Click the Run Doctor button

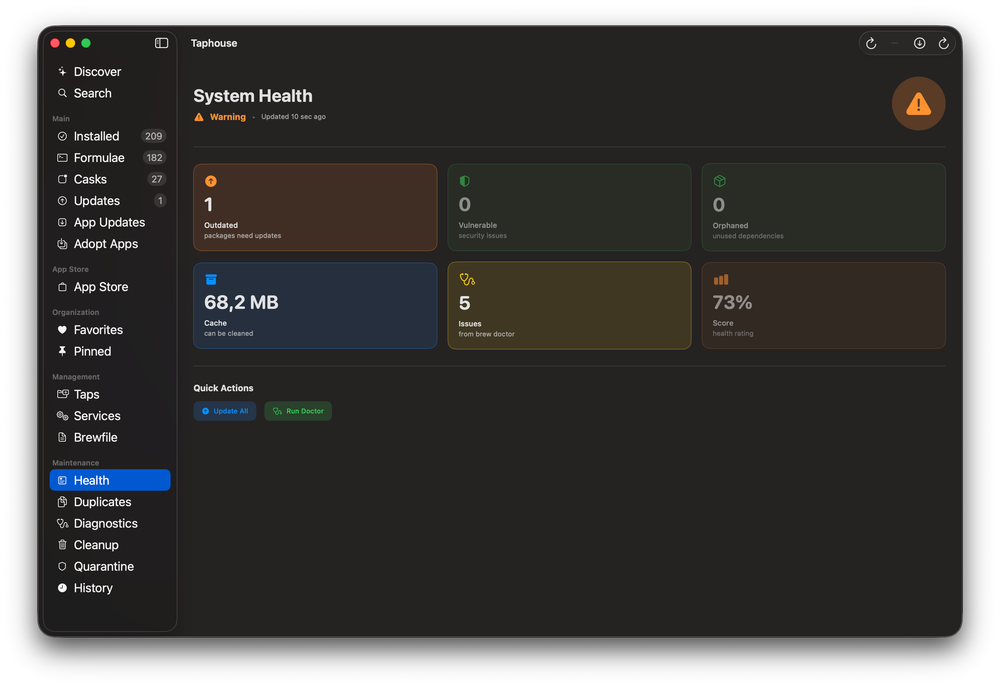click(x=298, y=411)
